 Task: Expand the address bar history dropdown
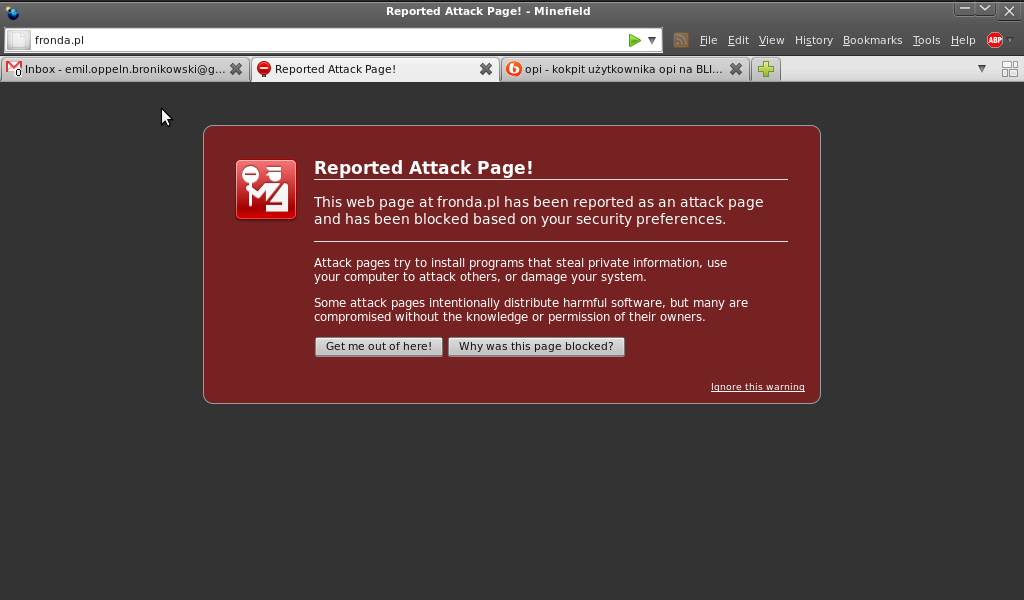coord(652,40)
